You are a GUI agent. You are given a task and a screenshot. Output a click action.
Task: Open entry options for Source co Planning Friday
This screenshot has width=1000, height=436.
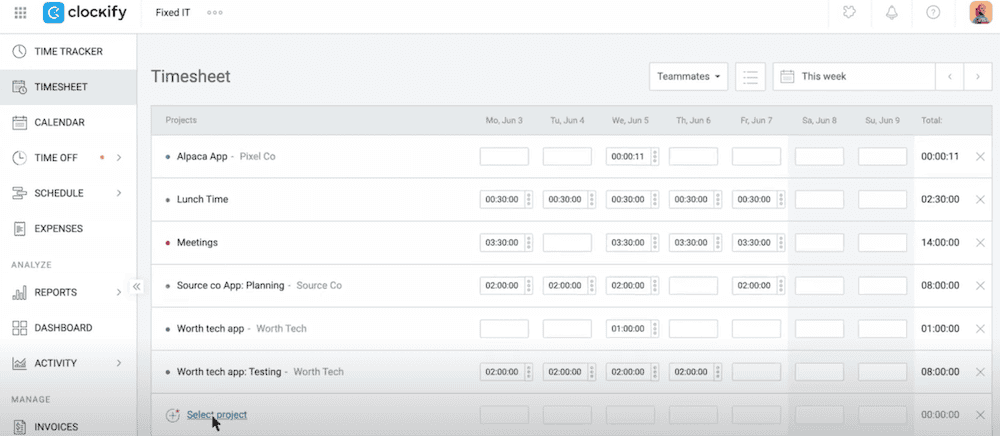pos(781,286)
